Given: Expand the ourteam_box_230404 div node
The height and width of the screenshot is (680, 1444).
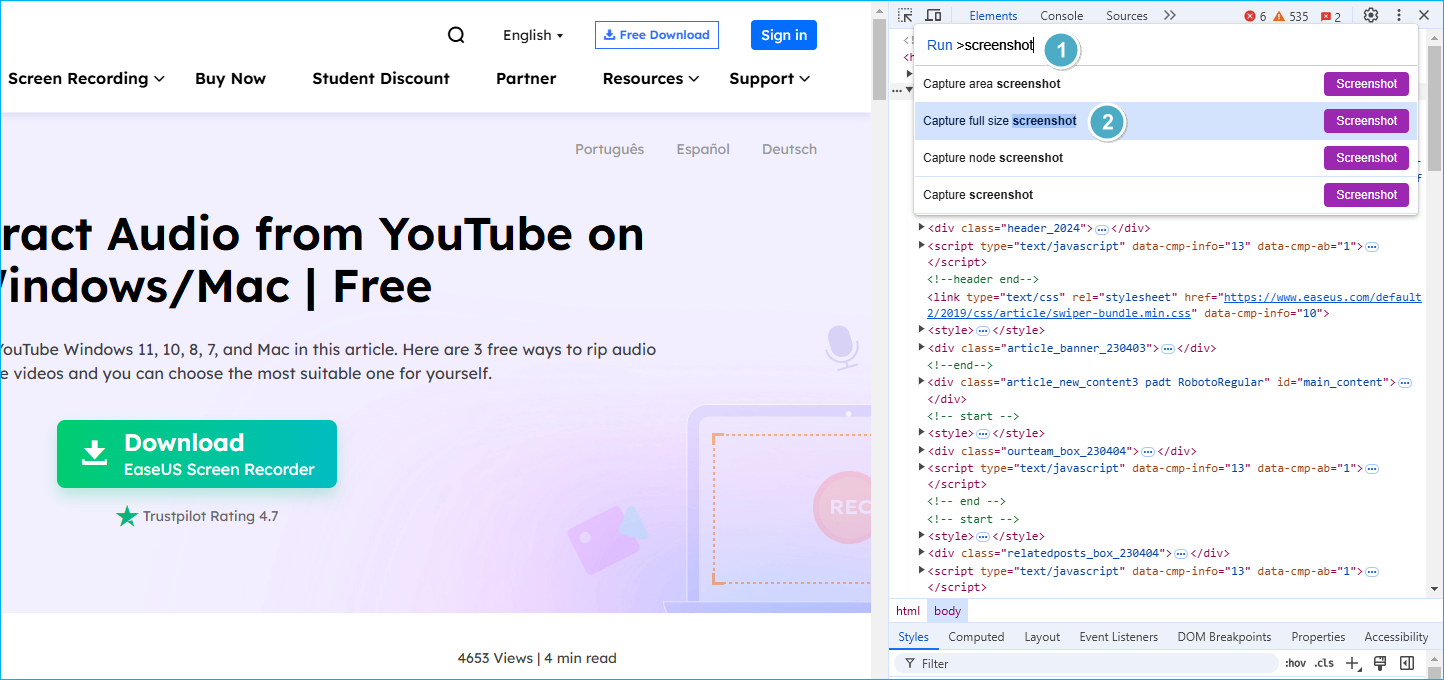Looking at the screenshot, I should [x=922, y=451].
